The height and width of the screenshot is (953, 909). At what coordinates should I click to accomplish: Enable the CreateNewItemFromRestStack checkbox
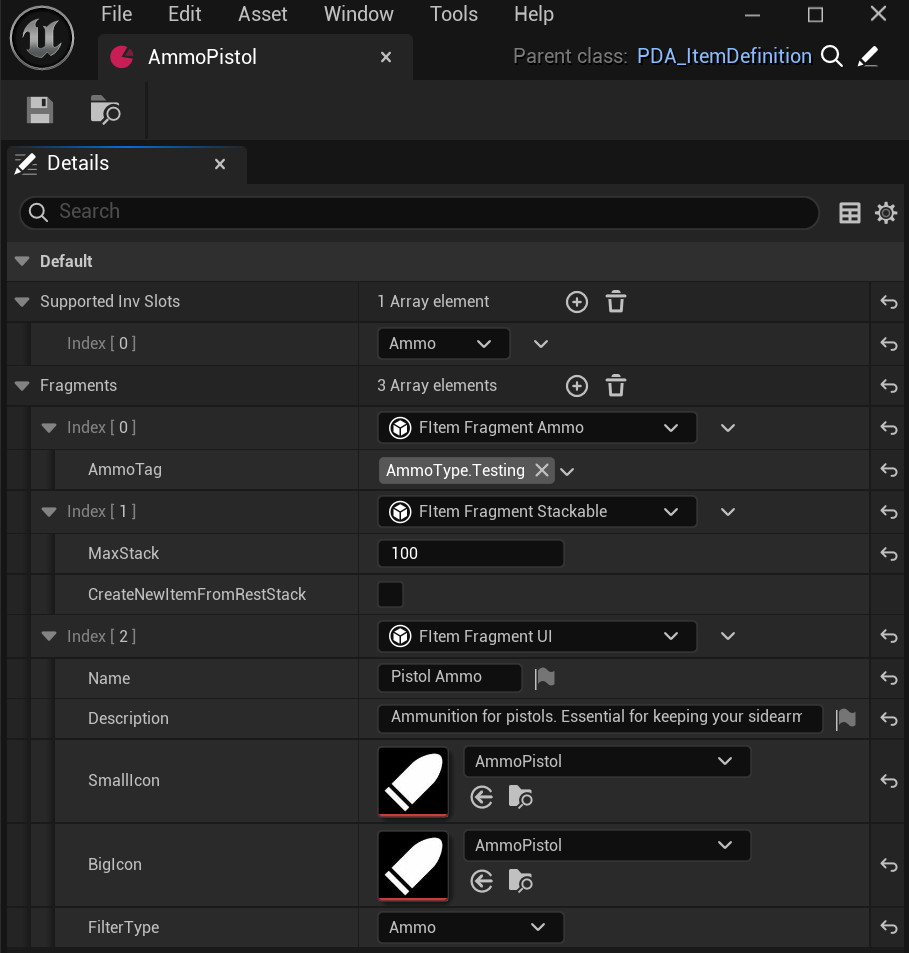pos(391,595)
